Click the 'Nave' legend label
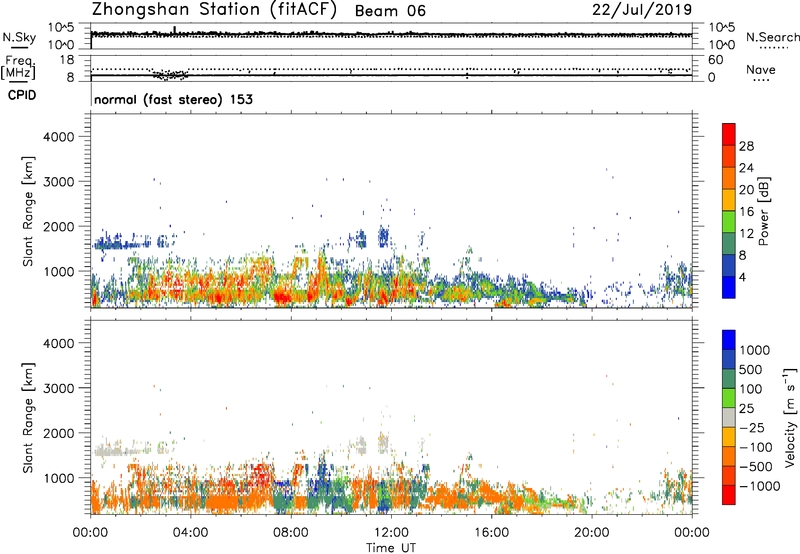The width and height of the screenshot is (800, 554). (761, 70)
